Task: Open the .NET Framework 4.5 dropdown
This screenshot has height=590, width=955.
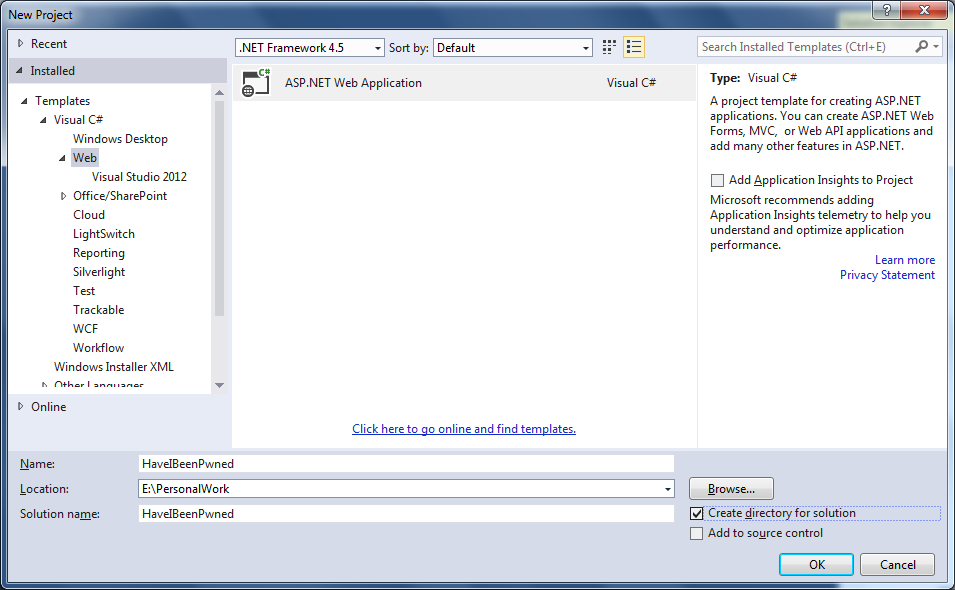Action: coord(310,47)
